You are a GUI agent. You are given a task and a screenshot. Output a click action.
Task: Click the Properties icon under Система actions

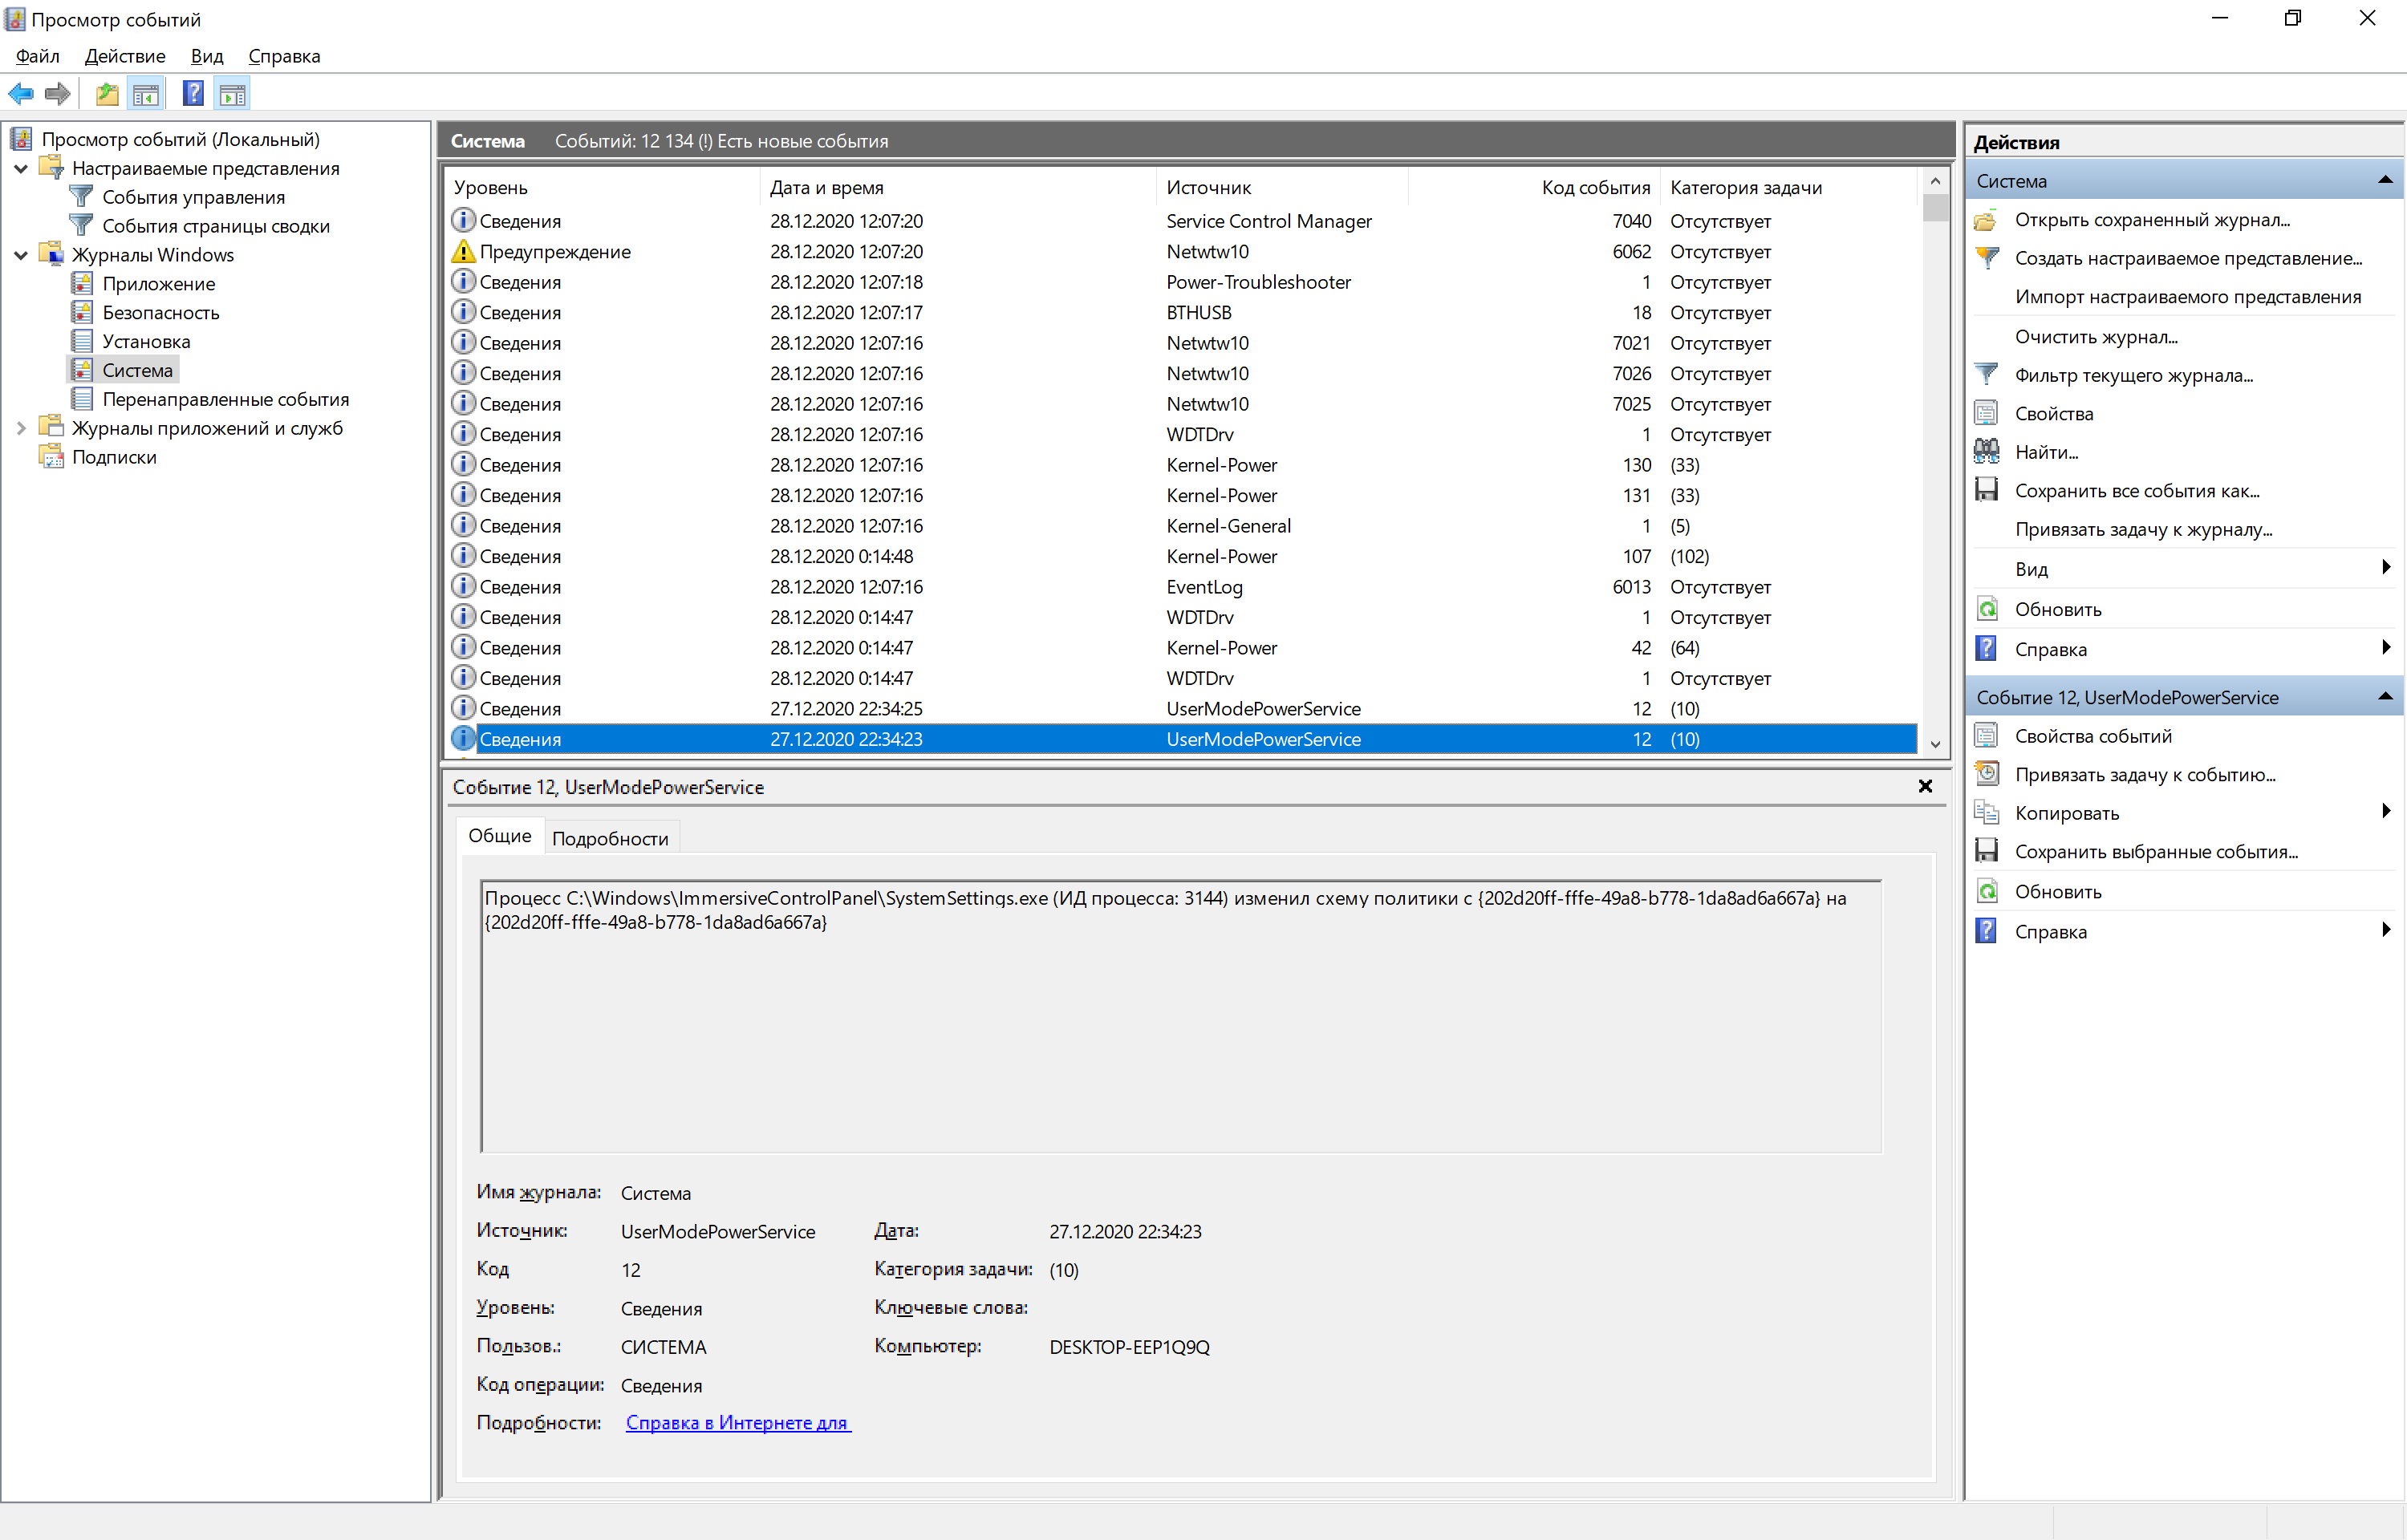coord(1986,413)
